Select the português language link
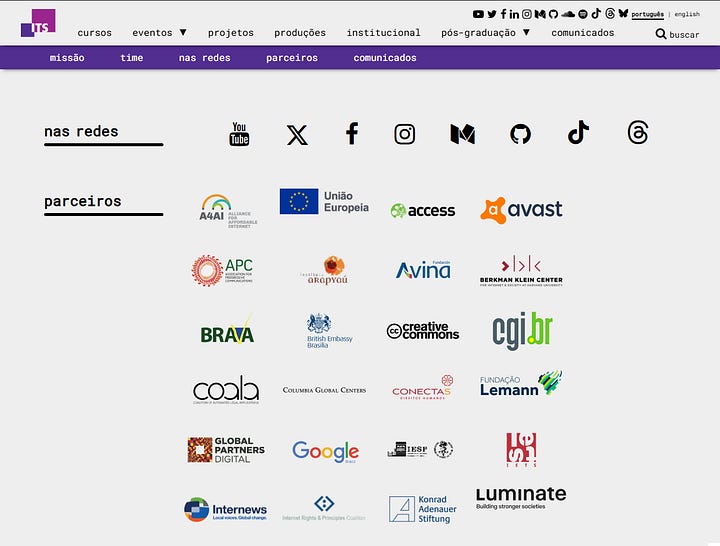Screen dimensions: 720x546 pyautogui.click(x=647, y=14)
